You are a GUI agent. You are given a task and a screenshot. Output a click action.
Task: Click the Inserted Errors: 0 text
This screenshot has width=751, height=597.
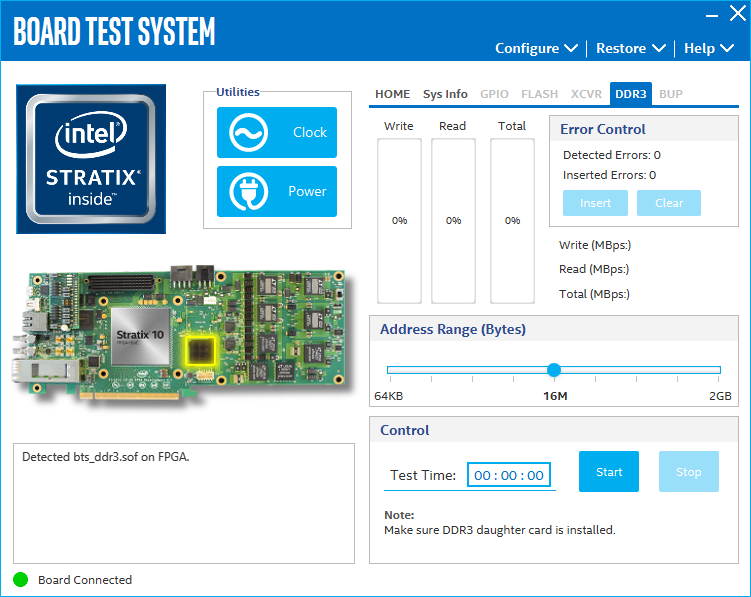[x=609, y=175]
